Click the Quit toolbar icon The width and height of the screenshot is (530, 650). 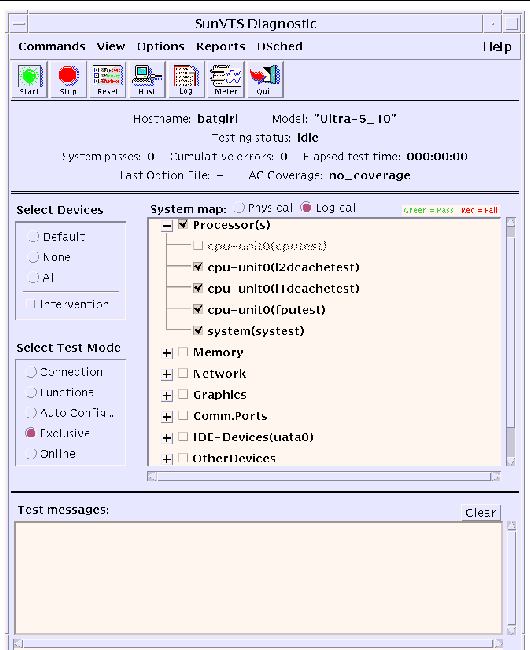point(265,79)
